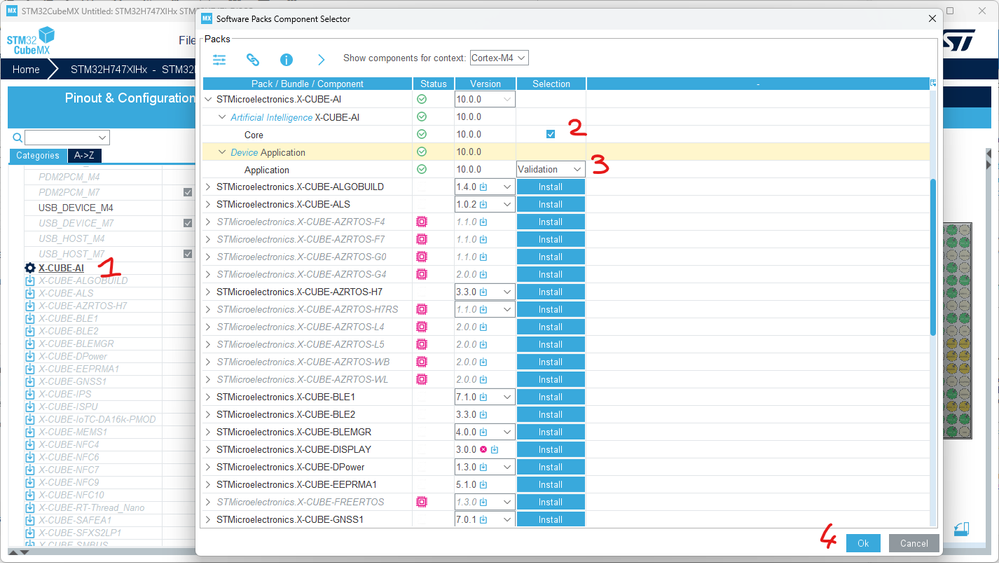999x563 pixels.
Task: Click the Status column header
Action: coord(433,83)
